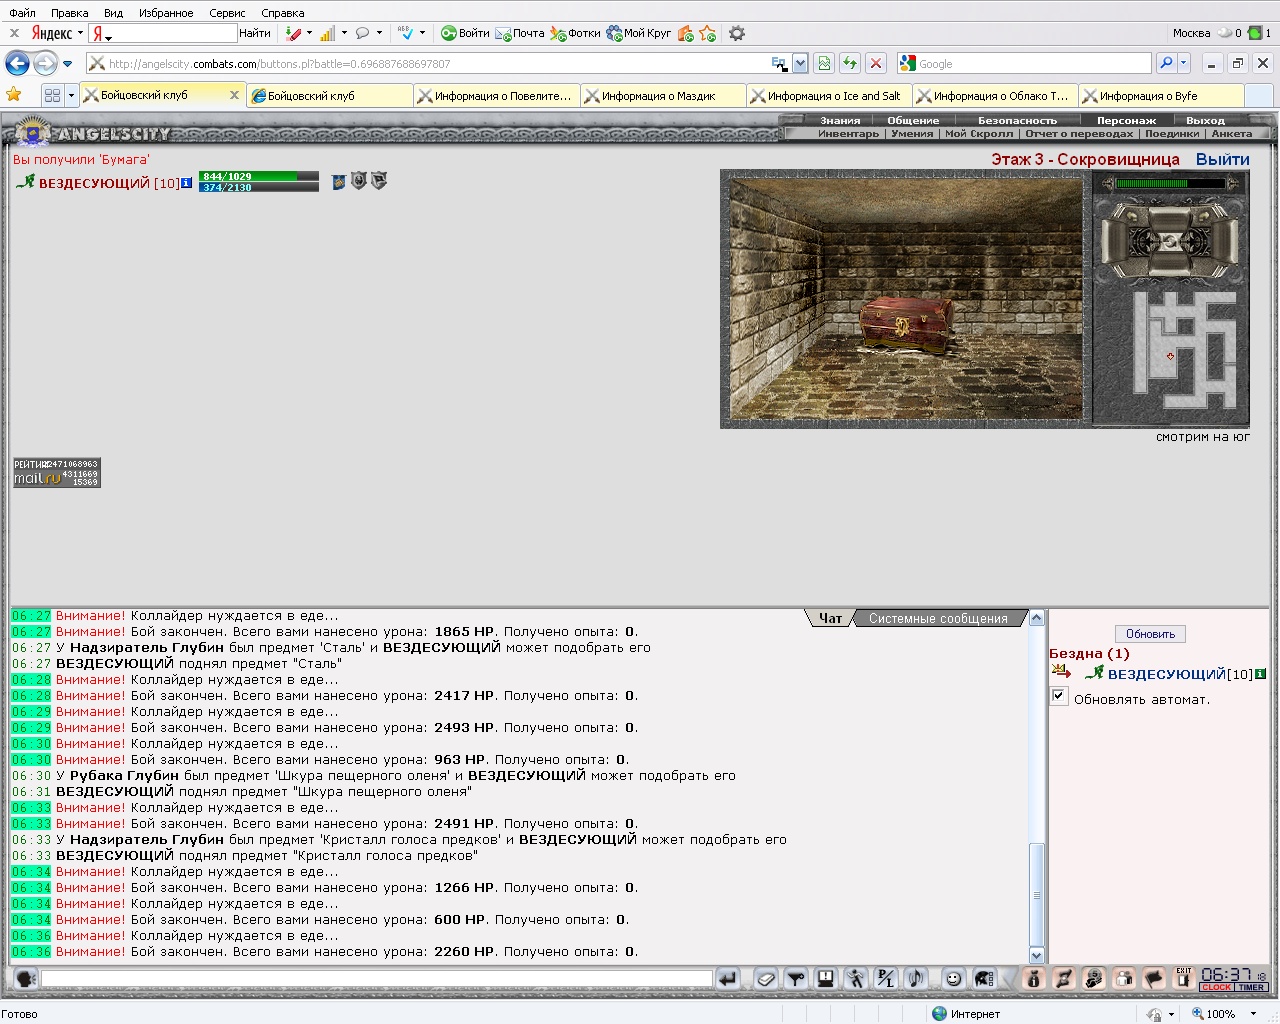Open the Инвентарь link
Screen dimensions: 1280x1024
848,133
